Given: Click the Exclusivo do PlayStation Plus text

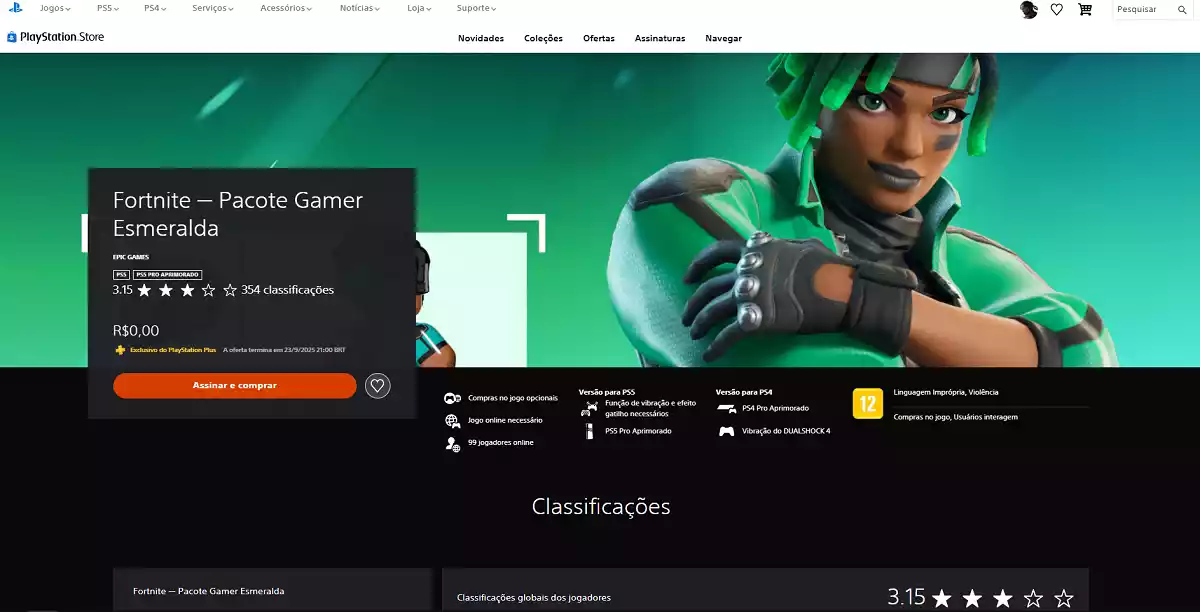Looking at the screenshot, I should [x=173, y=350].
